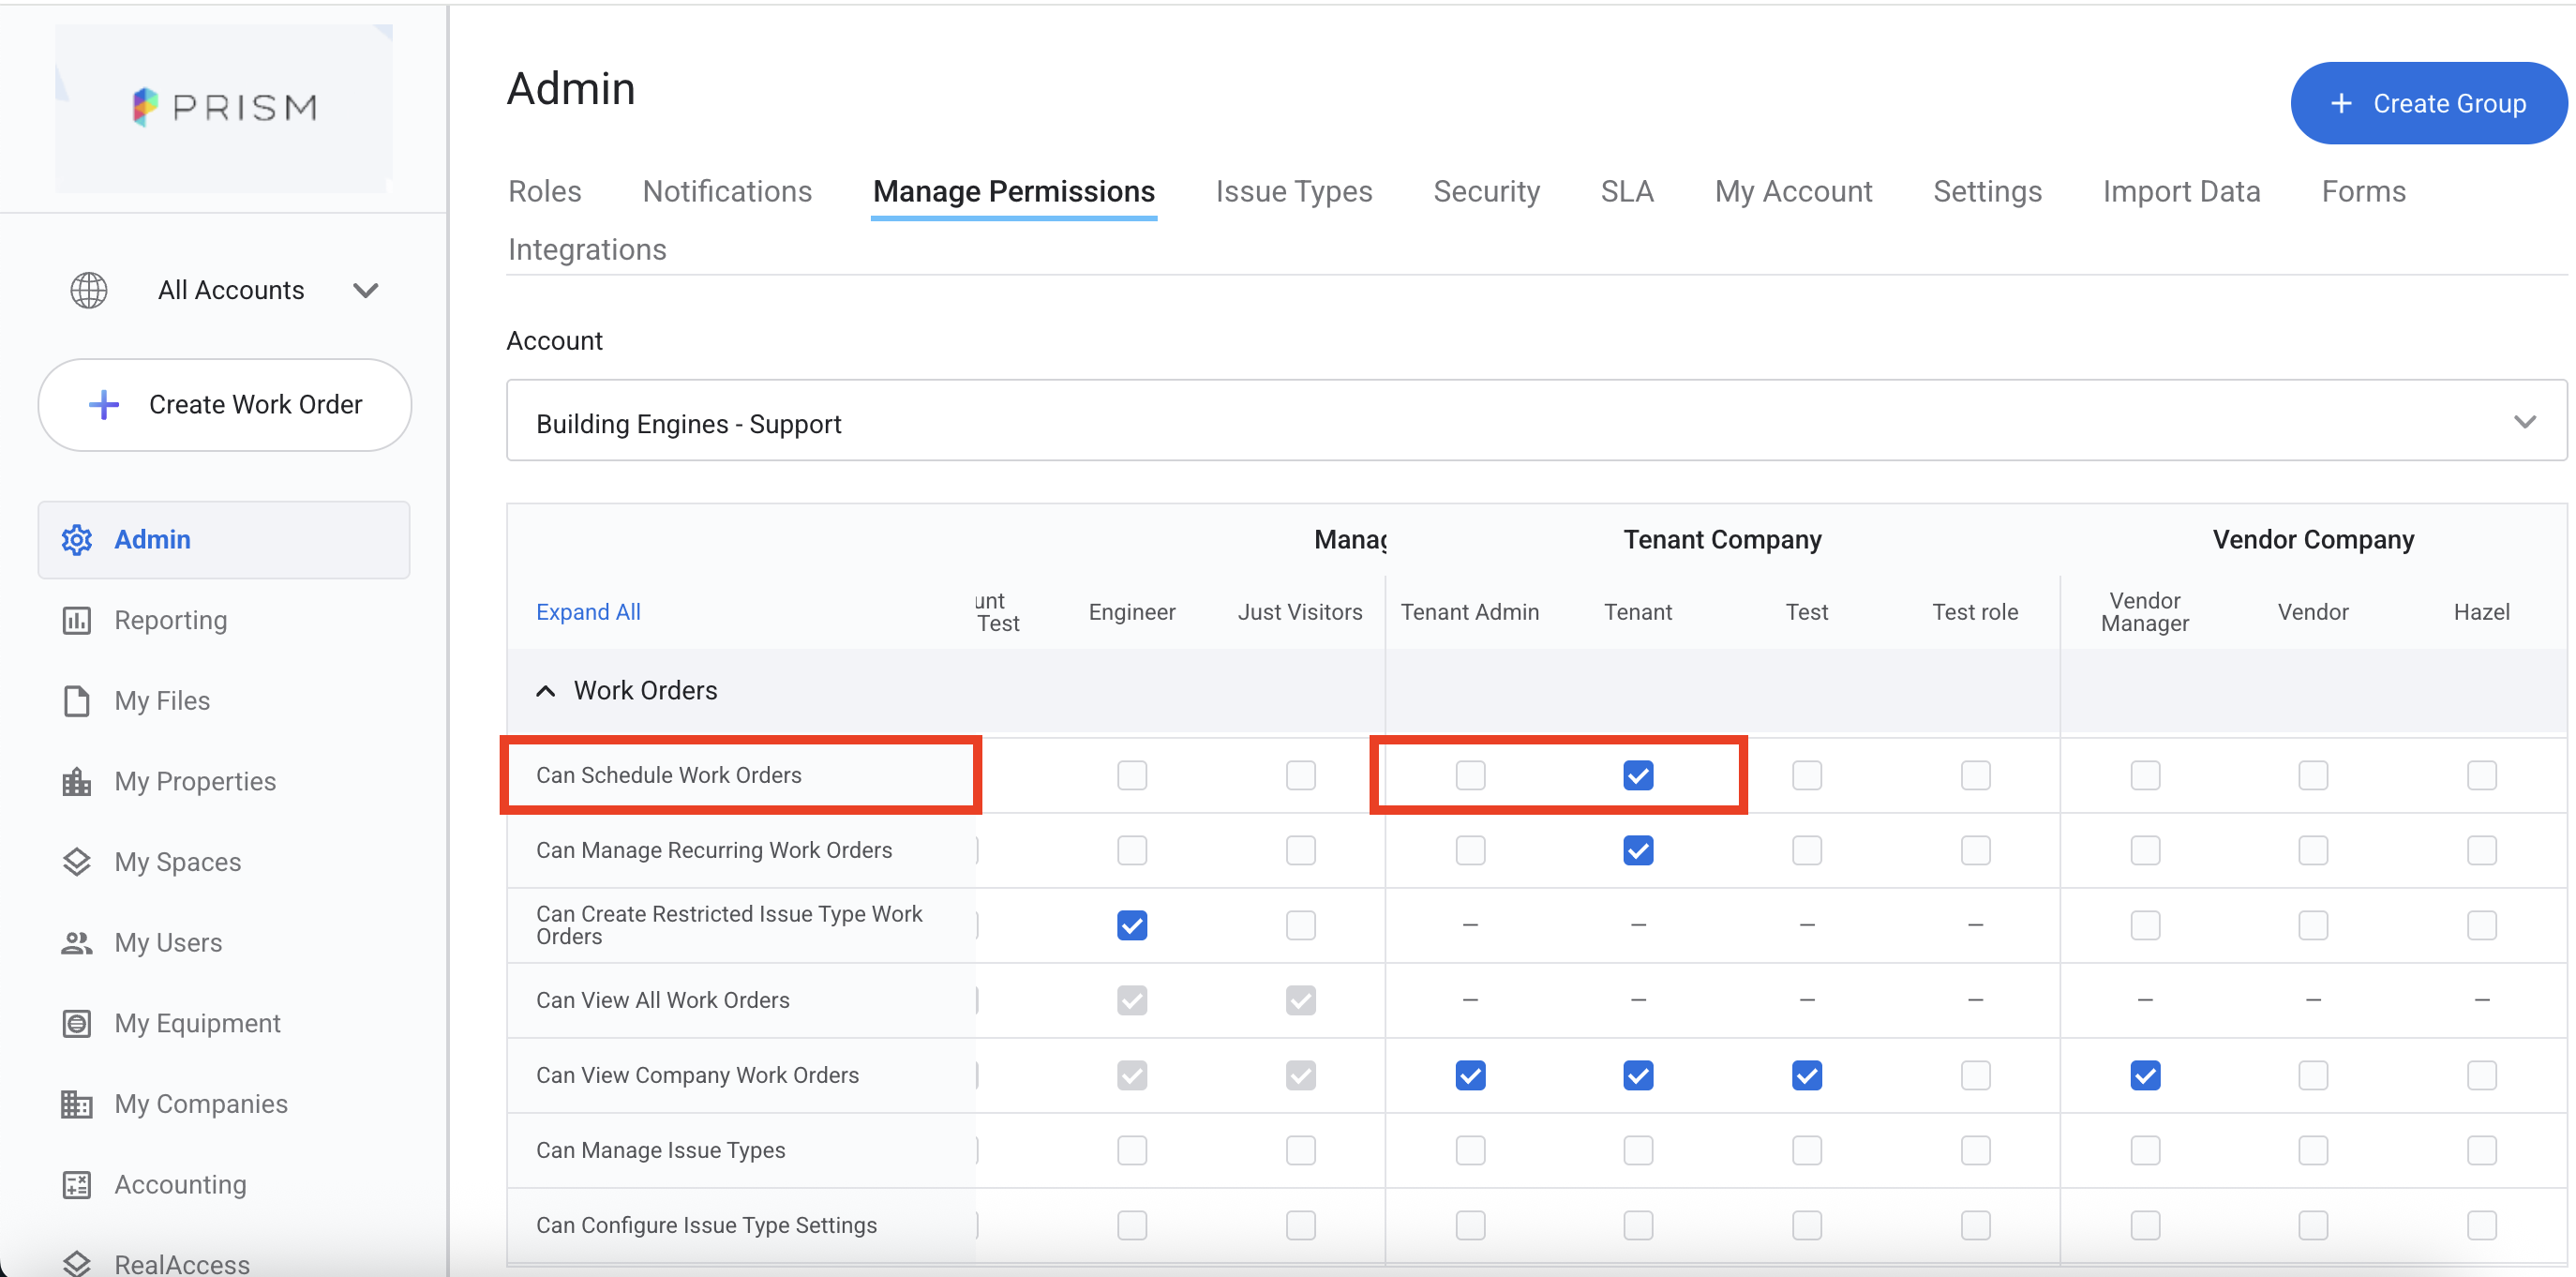Uncheck Can View Company Work Orders for Test
This screenshot has width=2576, height=1277.
[x=1807, y=1075]
